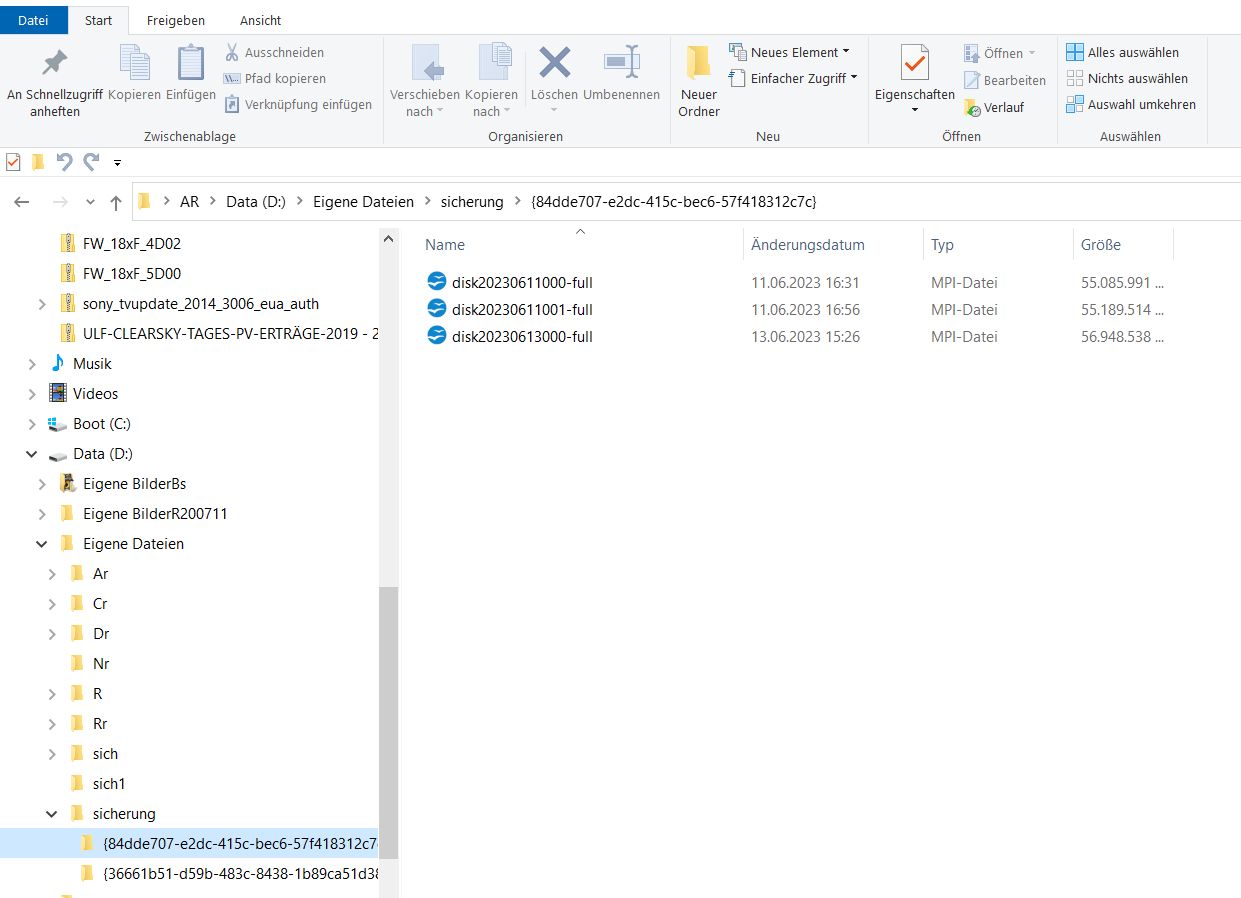
Task: Sort by Änderungsdatum column header
Action: [x=808, y=244]
